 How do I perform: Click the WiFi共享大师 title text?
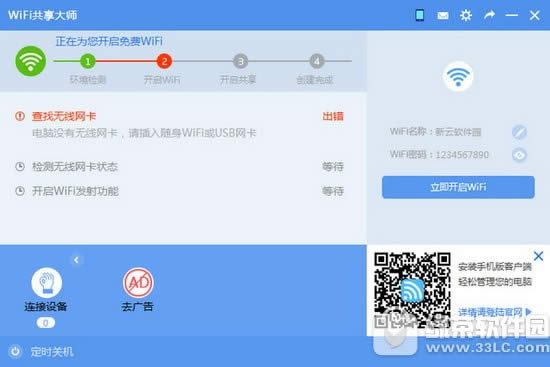42,15
